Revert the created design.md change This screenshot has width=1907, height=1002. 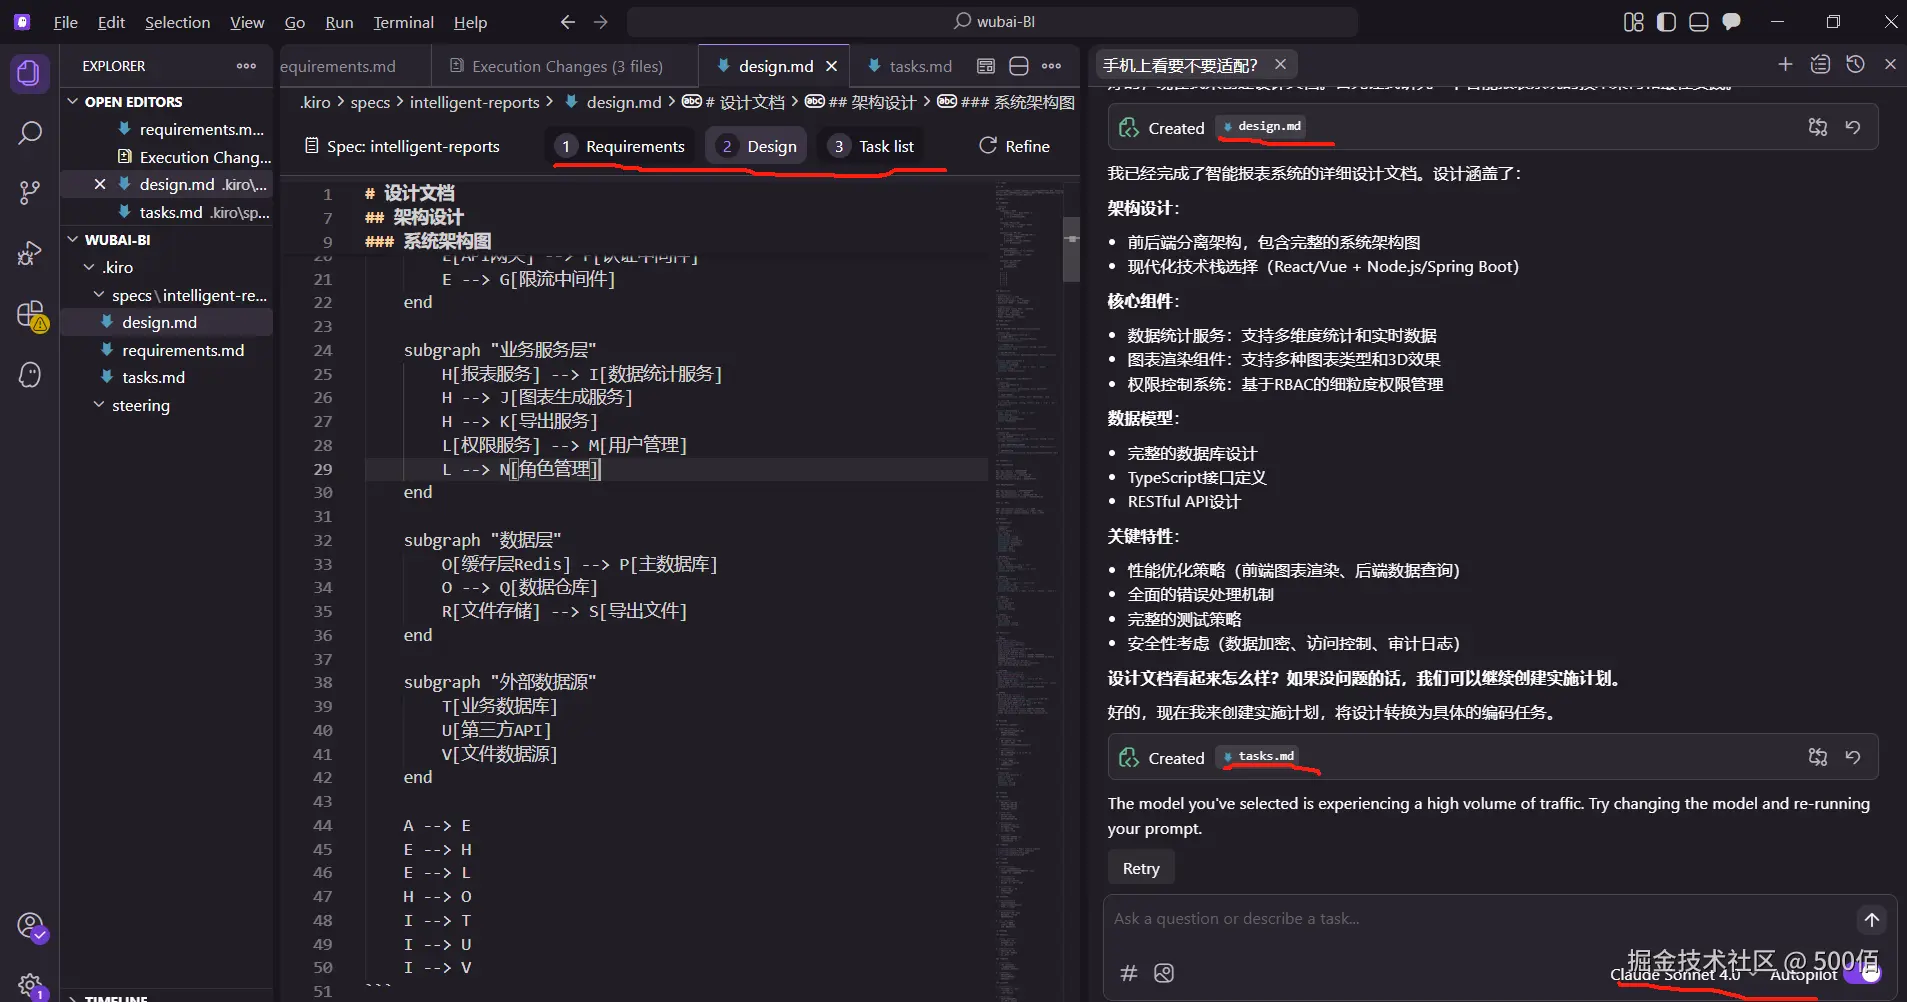pos(1853,127)
